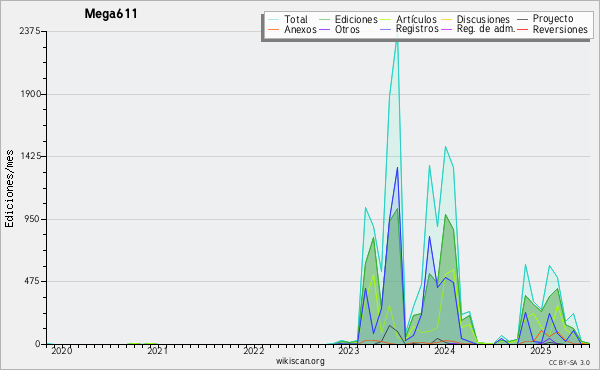Click the orange Anexos legend line swatch
600x370 pixels.
(273, 29)
